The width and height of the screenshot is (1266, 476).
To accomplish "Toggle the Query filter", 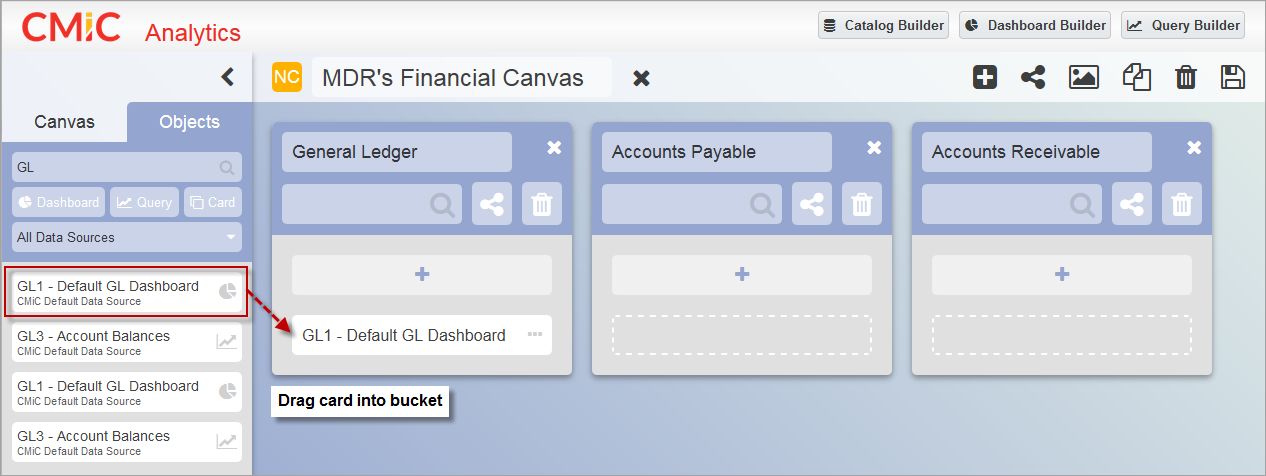I will pyautogui.click(x=145, y=202).
